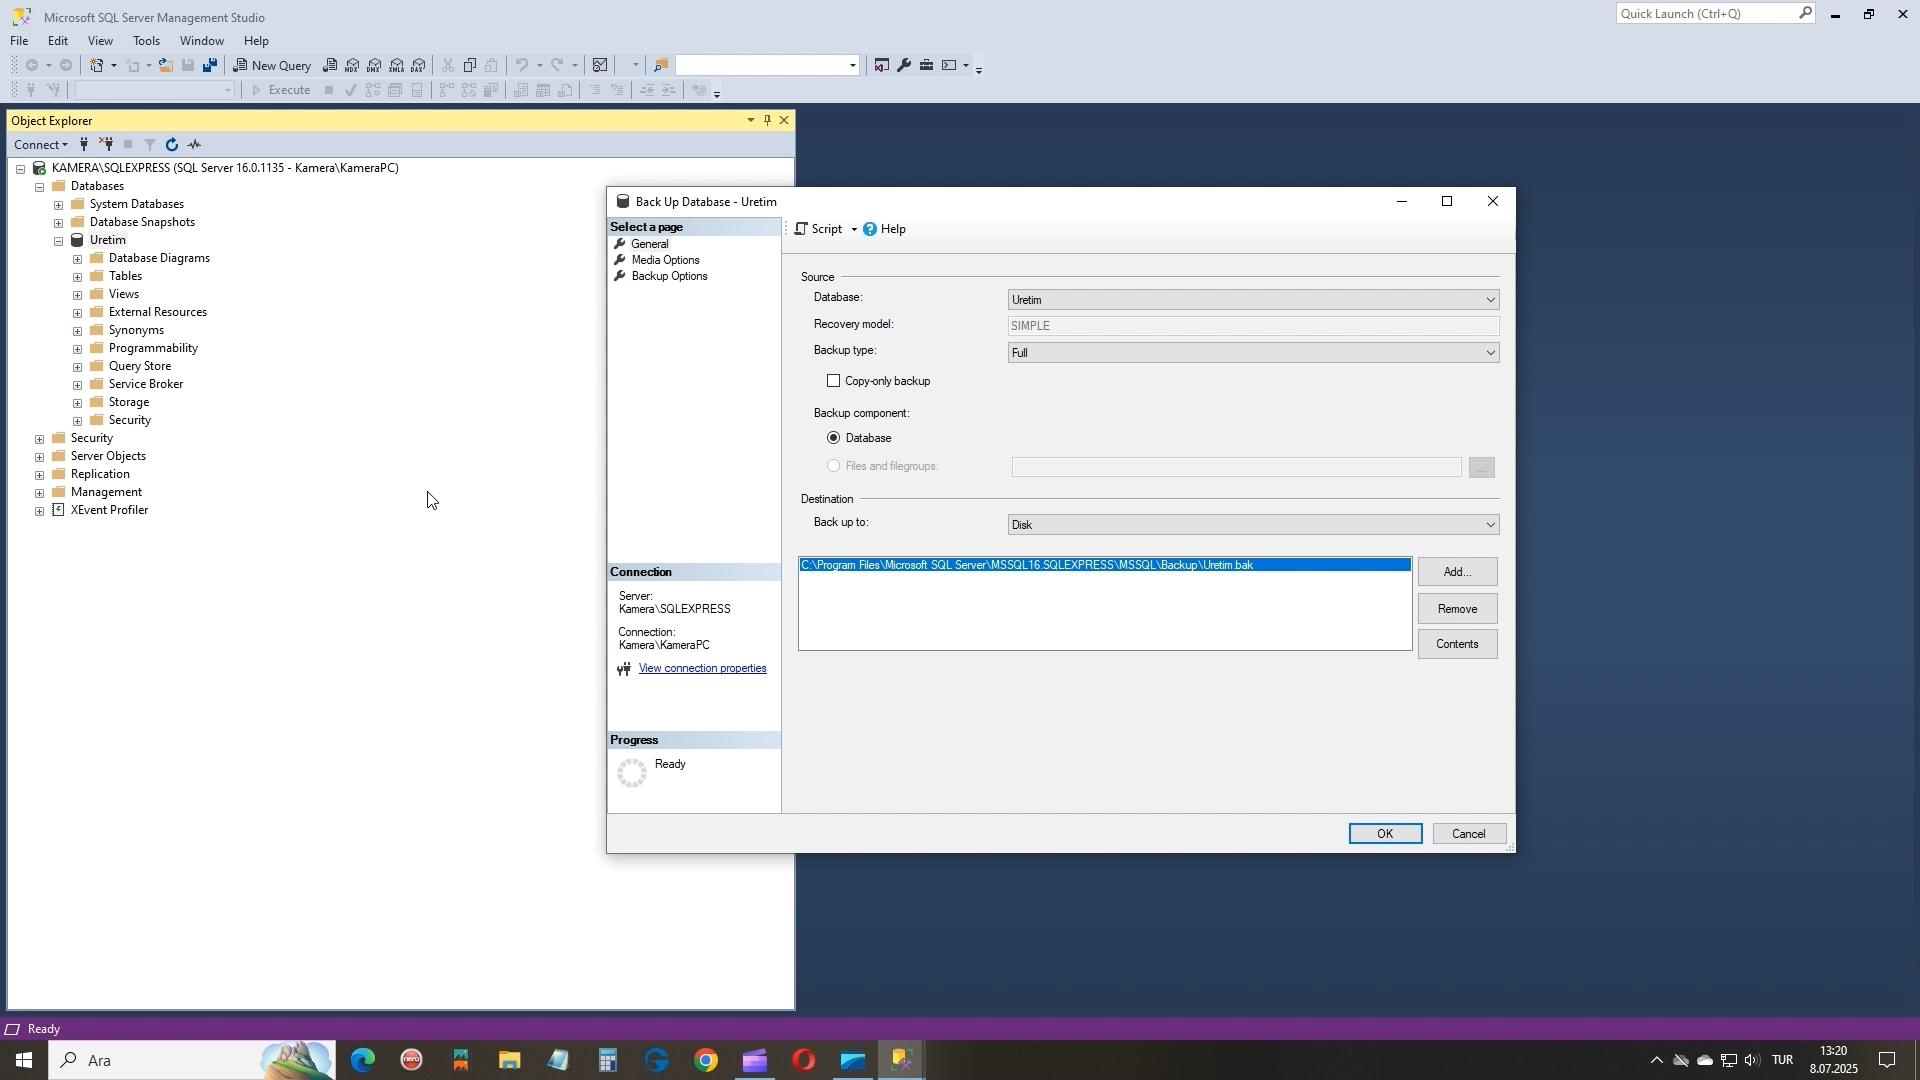Screen dimensions: 1920x1080
Task: Enable the Copy-only backup checkbox
Action: 833,381
